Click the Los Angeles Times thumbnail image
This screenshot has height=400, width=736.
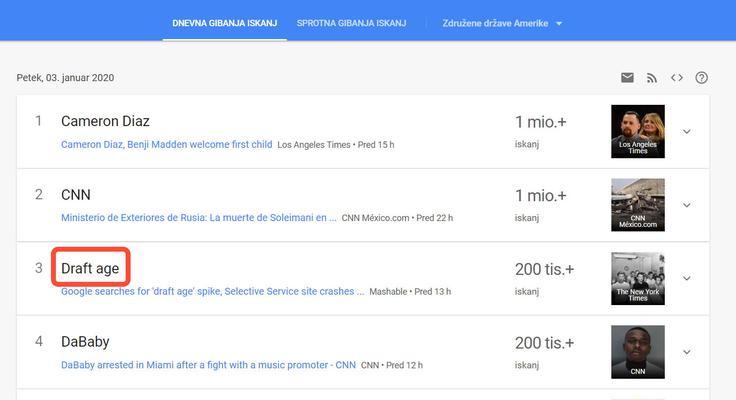pos(637,131)
